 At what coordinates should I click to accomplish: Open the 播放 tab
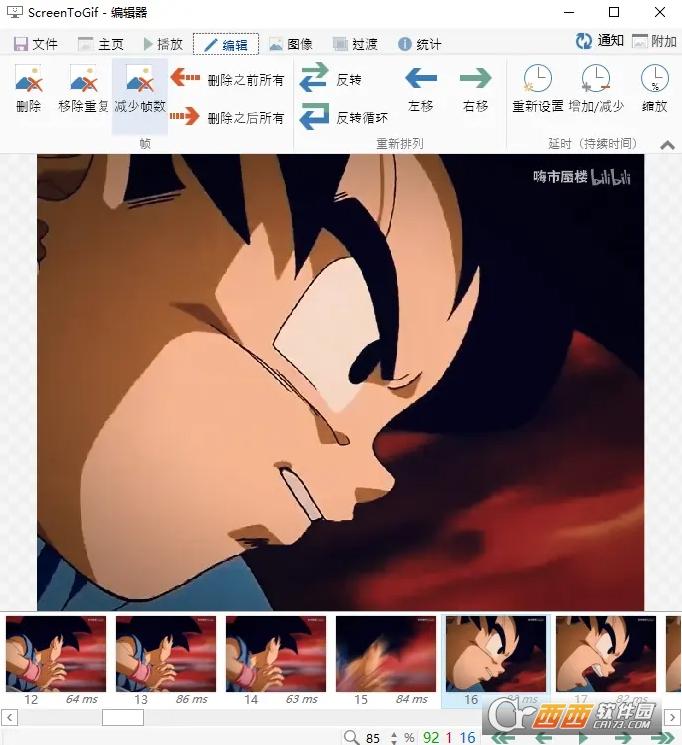click(163, 44)
